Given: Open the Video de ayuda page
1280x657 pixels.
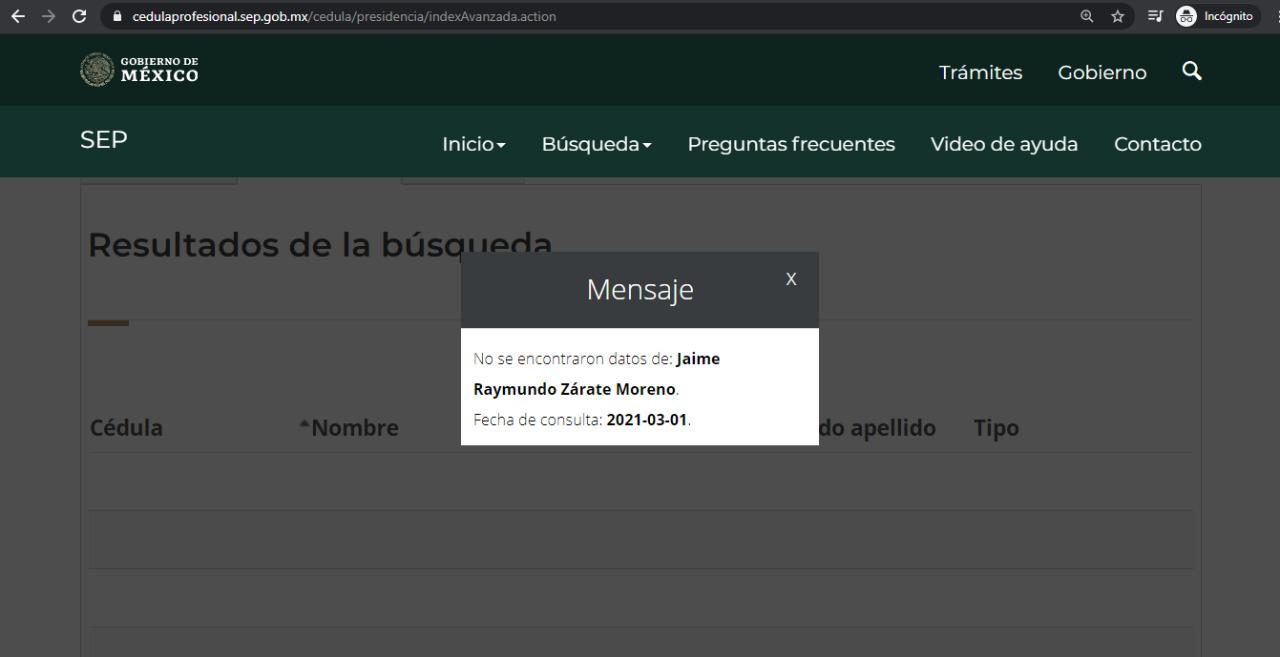Looking at the screenshot, I should point(1004,144).
